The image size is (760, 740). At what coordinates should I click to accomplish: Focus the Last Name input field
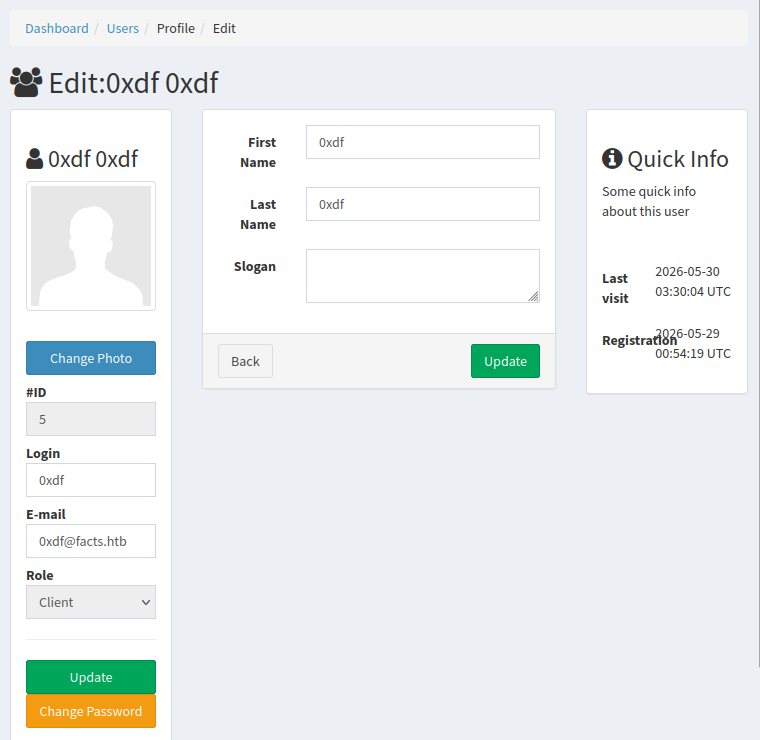pyautogui.click(x=423, y=204)
